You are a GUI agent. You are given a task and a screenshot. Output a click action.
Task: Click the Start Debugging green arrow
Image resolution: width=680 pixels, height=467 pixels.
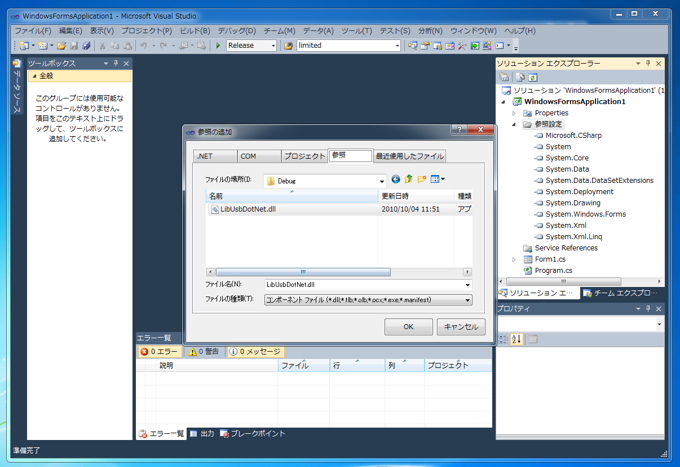pyautogui.click(x=218, y=45)
